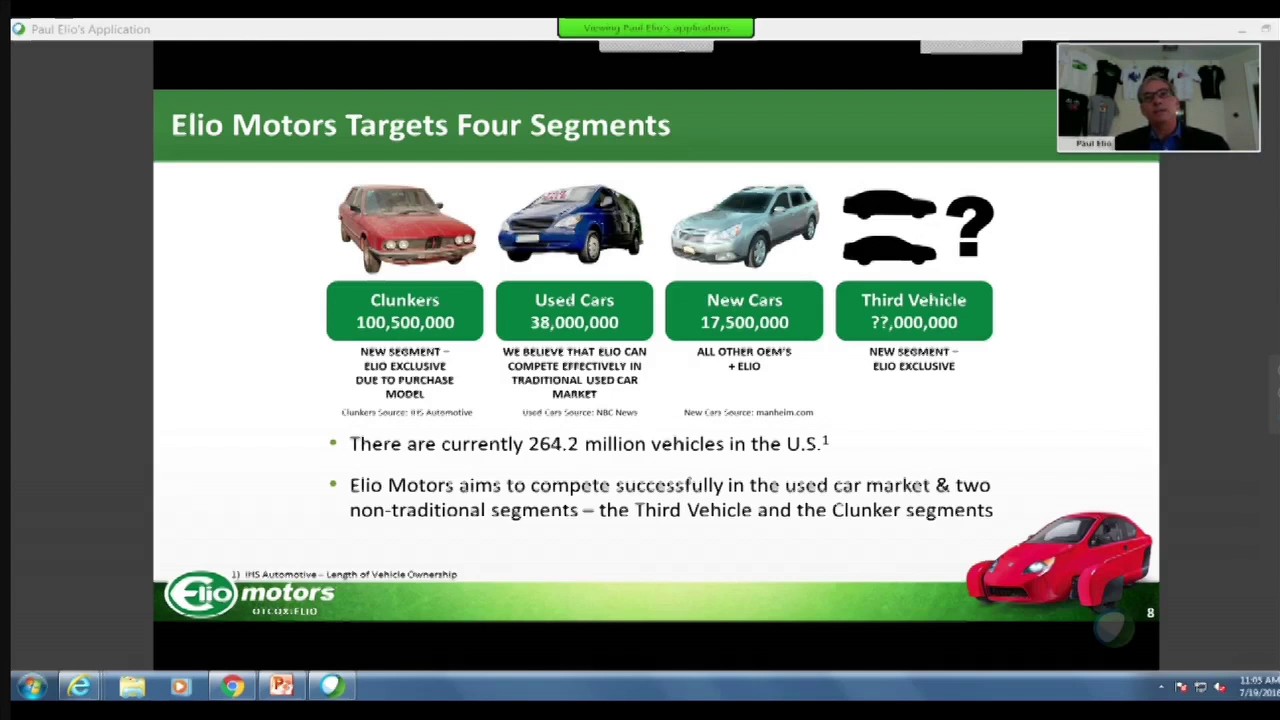The height and width of the screenshot is (720, 1280).
Task: Click the 'ALL OTHER OEM'S + ELIO' text
Action: click(x=744, y=359)
